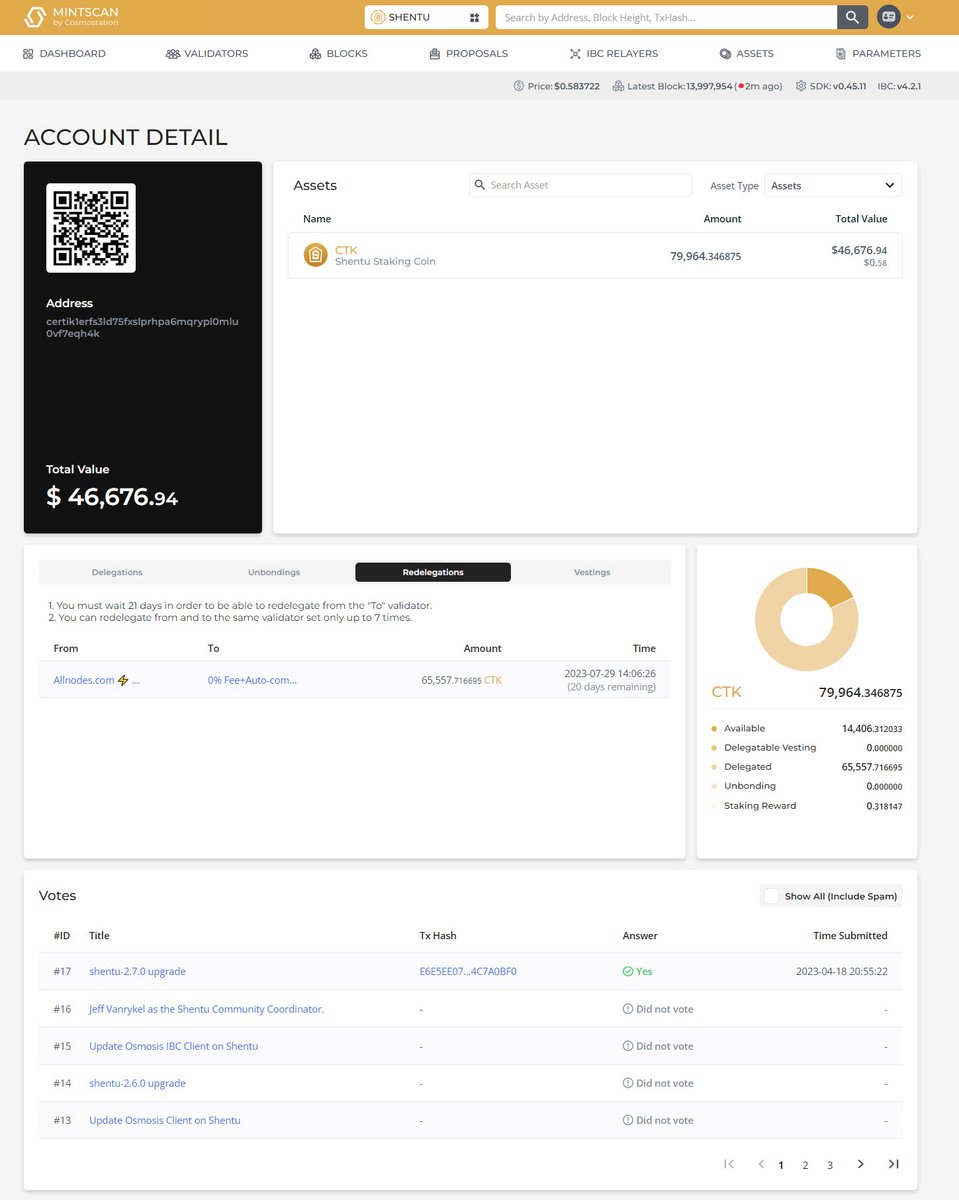Go to votes page 3
The height and width of the screenshot is (1200, 959).
830,1165
